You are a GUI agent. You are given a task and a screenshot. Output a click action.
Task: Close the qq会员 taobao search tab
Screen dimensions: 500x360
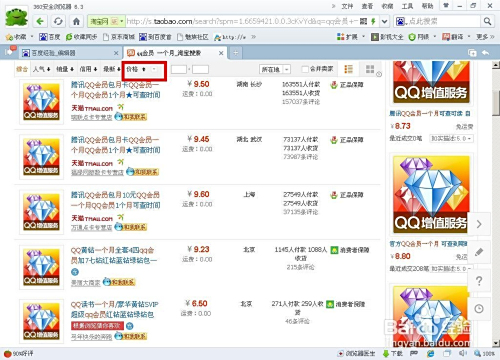tap(221, 53)
